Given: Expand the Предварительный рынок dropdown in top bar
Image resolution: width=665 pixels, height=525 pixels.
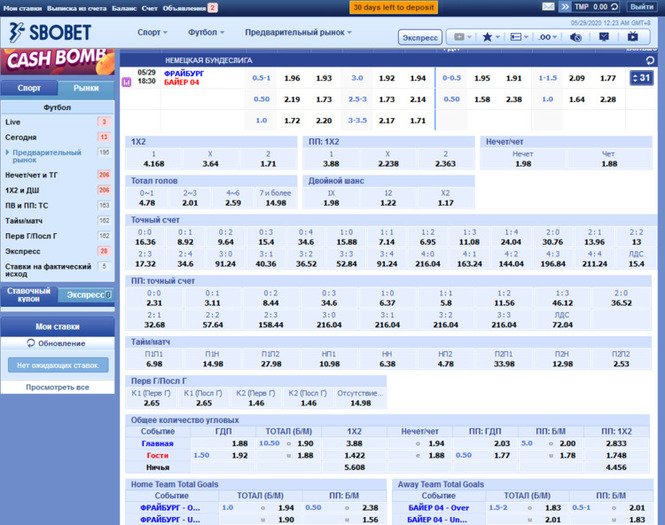Looking at the screenshot, I should pyautogui.click(x=297, y=33).
